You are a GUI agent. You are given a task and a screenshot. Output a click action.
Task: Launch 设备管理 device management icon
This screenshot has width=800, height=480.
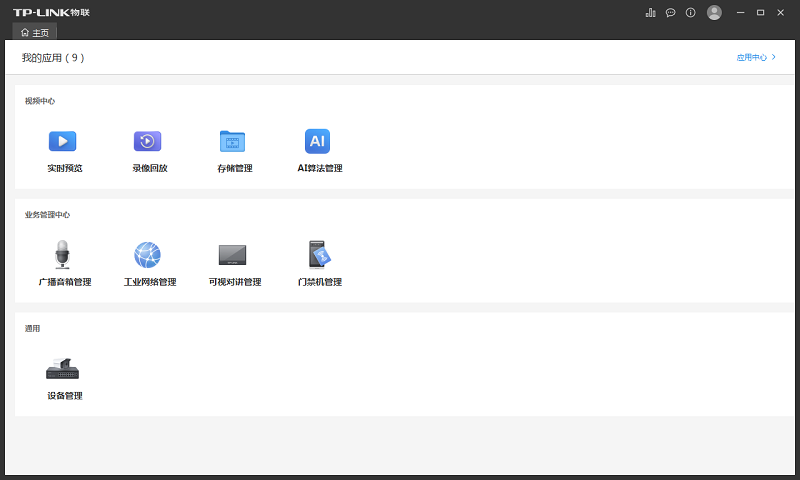63,369
